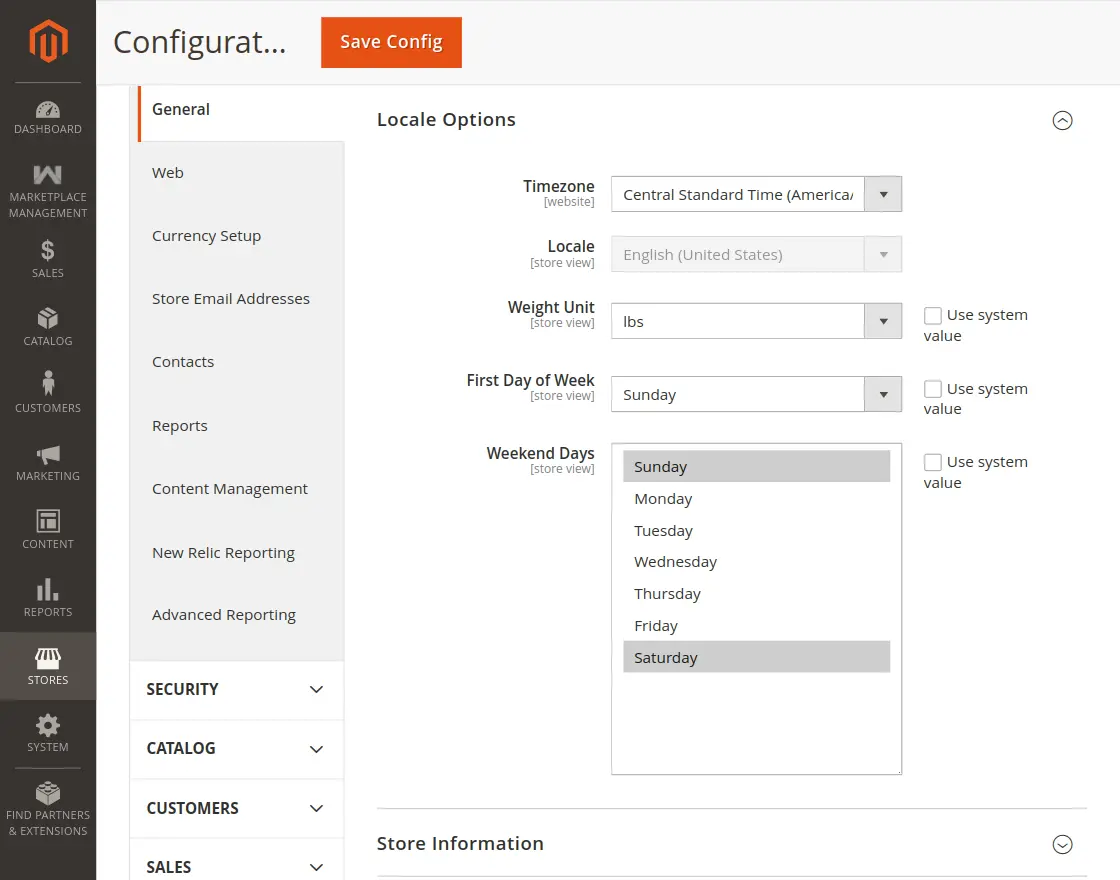The width and height of the screenshot is (1120, 880).
Task: Enable Use system value for Weekend Days
Action: 931,461
